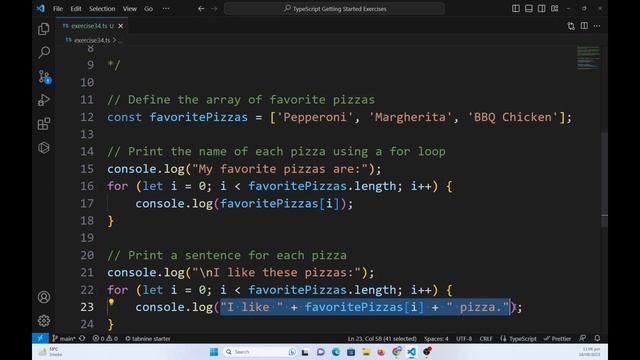Open the errors and warnings count

click(105, 338)
